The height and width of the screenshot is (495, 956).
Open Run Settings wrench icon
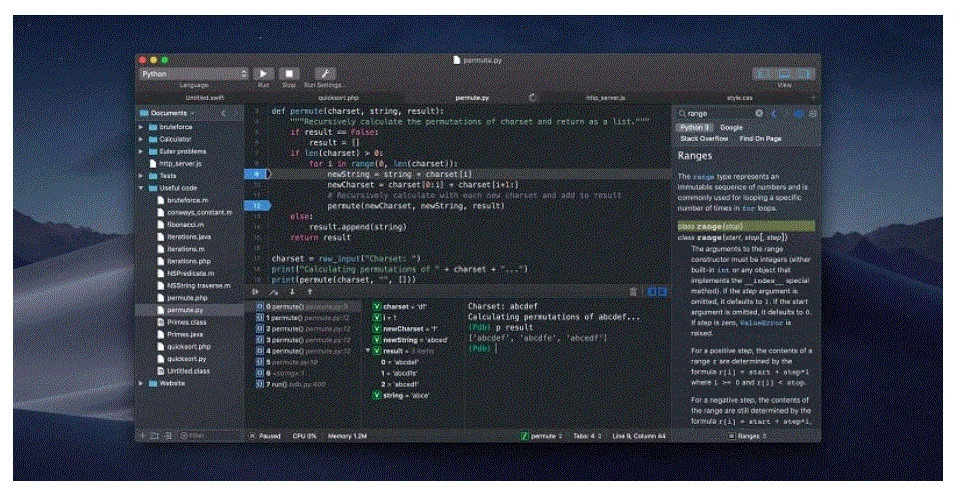point(324,74)
